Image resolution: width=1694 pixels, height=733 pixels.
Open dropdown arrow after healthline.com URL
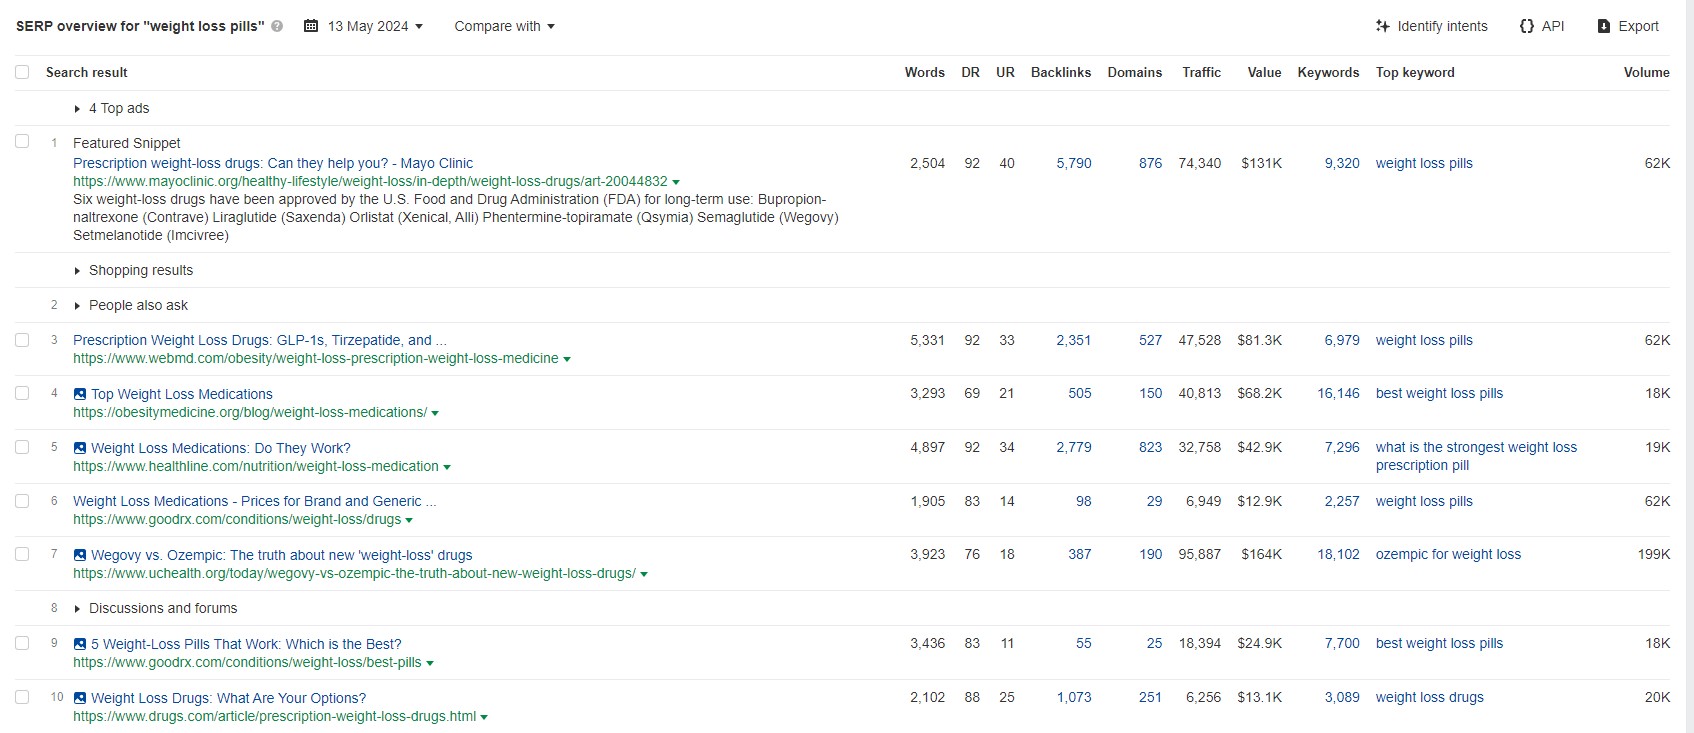click(447, 467)
